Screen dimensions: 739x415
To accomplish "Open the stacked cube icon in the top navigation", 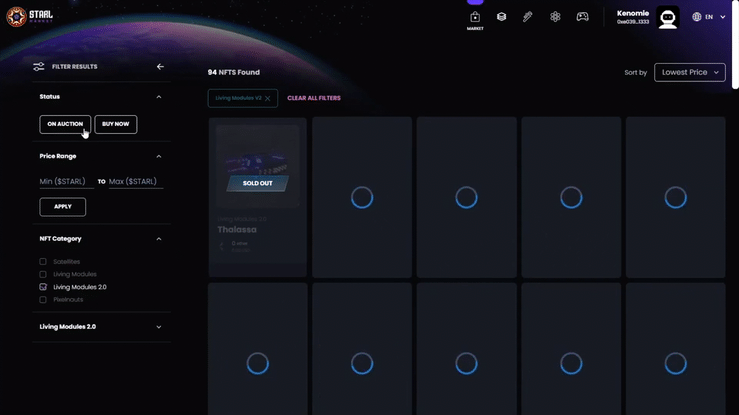I will click(501, 17).
